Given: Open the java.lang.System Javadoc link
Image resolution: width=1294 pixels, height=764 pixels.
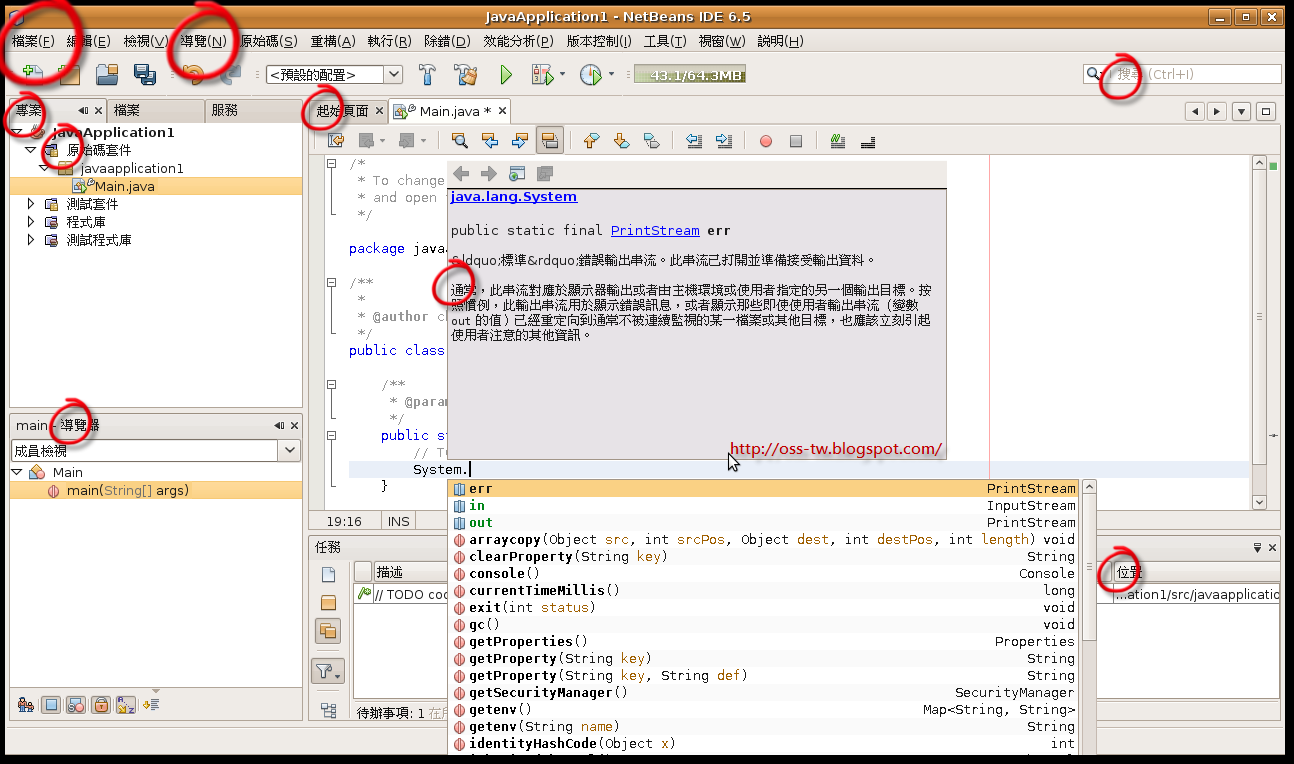Looking at the screenshot, I should point(513,196).
